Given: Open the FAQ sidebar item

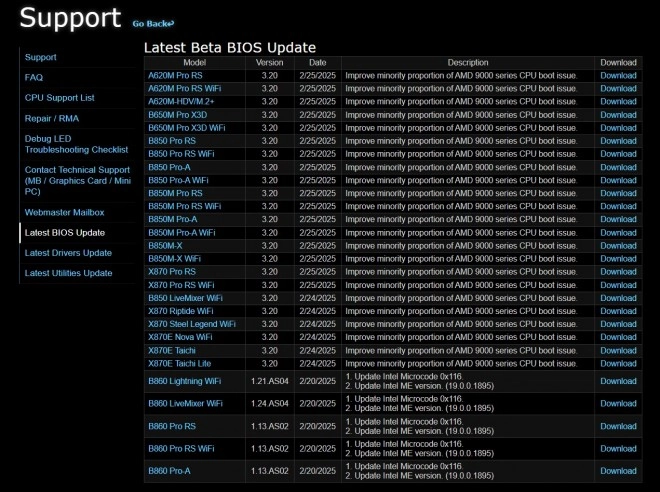Looking at the screenshot, I should [x=34, y=77].
